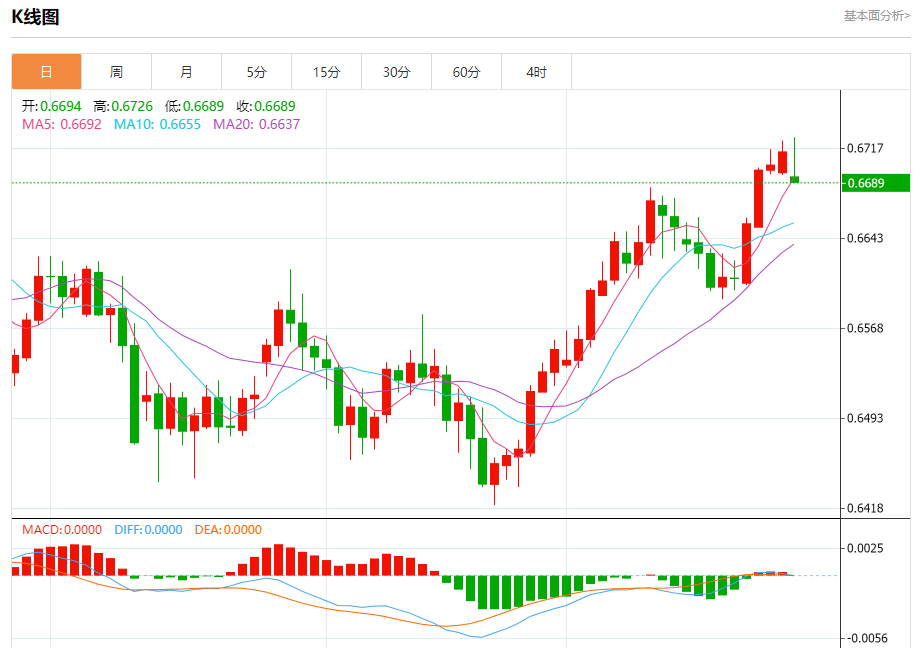
Task: Open the 基本面分析 link
Action: 876,16
